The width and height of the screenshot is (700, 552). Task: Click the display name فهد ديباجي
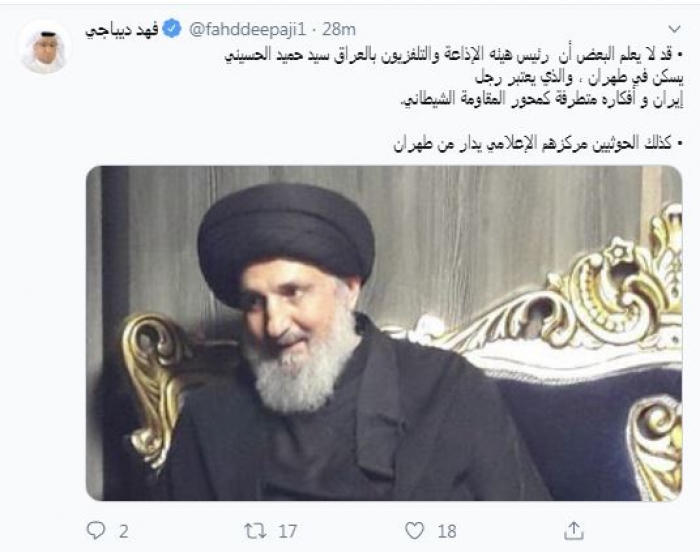point(121,30)
